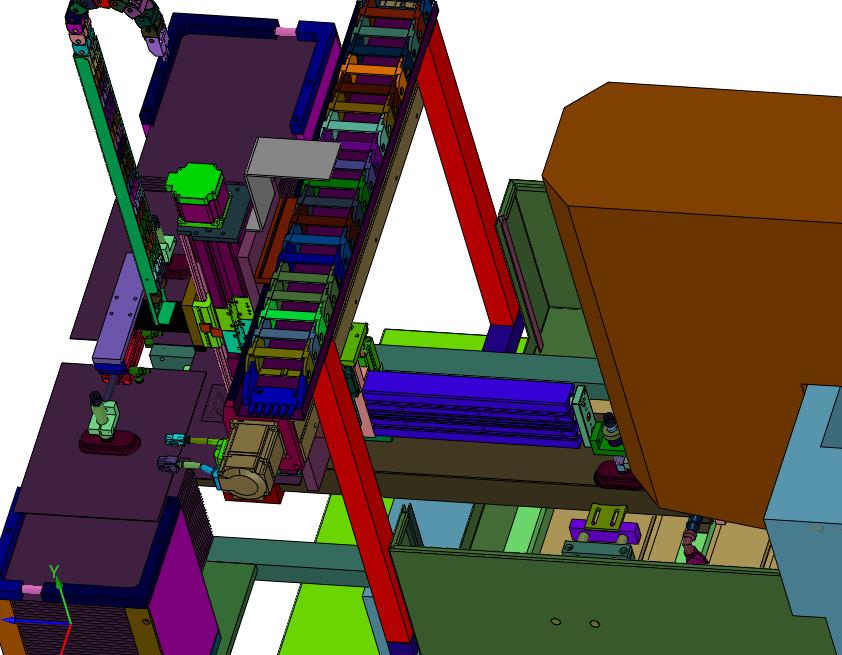Select the tan servo motor body
The width and height of the screenshot is (842, 655).
click(x=250, y=459)
